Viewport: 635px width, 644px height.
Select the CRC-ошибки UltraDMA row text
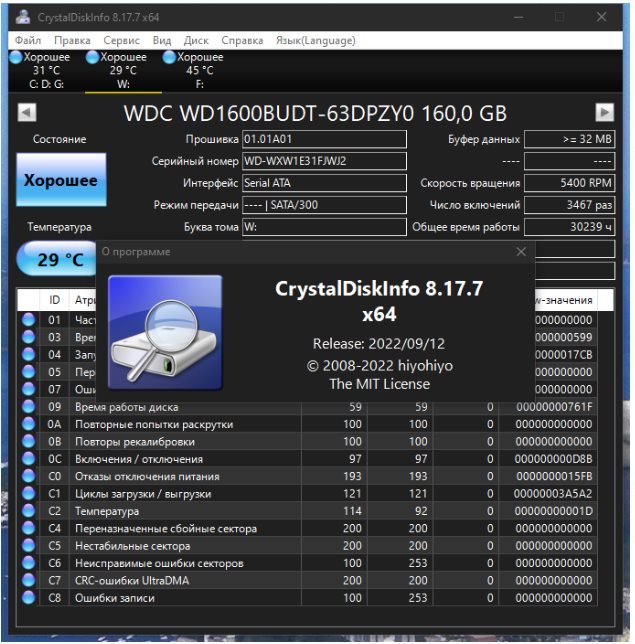click(x=132, y=580)
